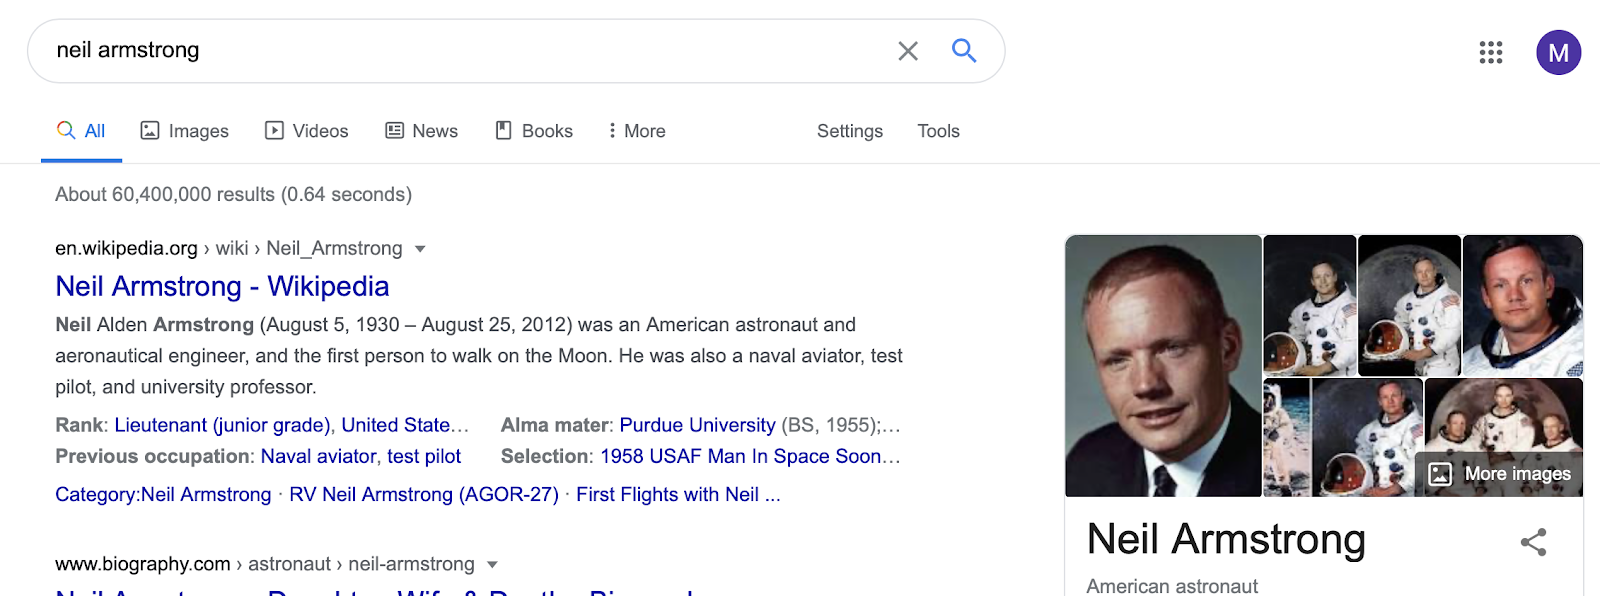Open the RV Neil Armstrong (AGOR-27) link
1600x596 pixels.
pos(424,495)
